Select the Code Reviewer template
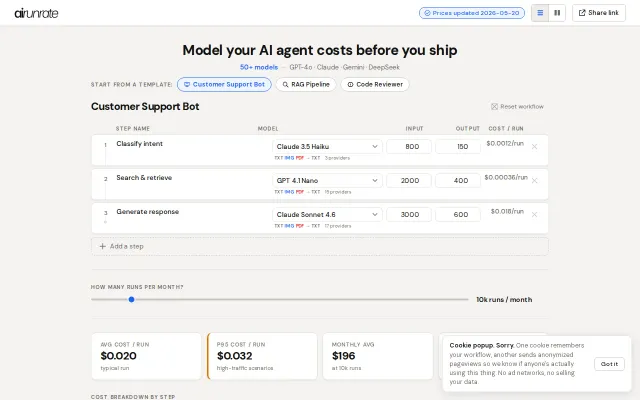 (x=375, y=84)
